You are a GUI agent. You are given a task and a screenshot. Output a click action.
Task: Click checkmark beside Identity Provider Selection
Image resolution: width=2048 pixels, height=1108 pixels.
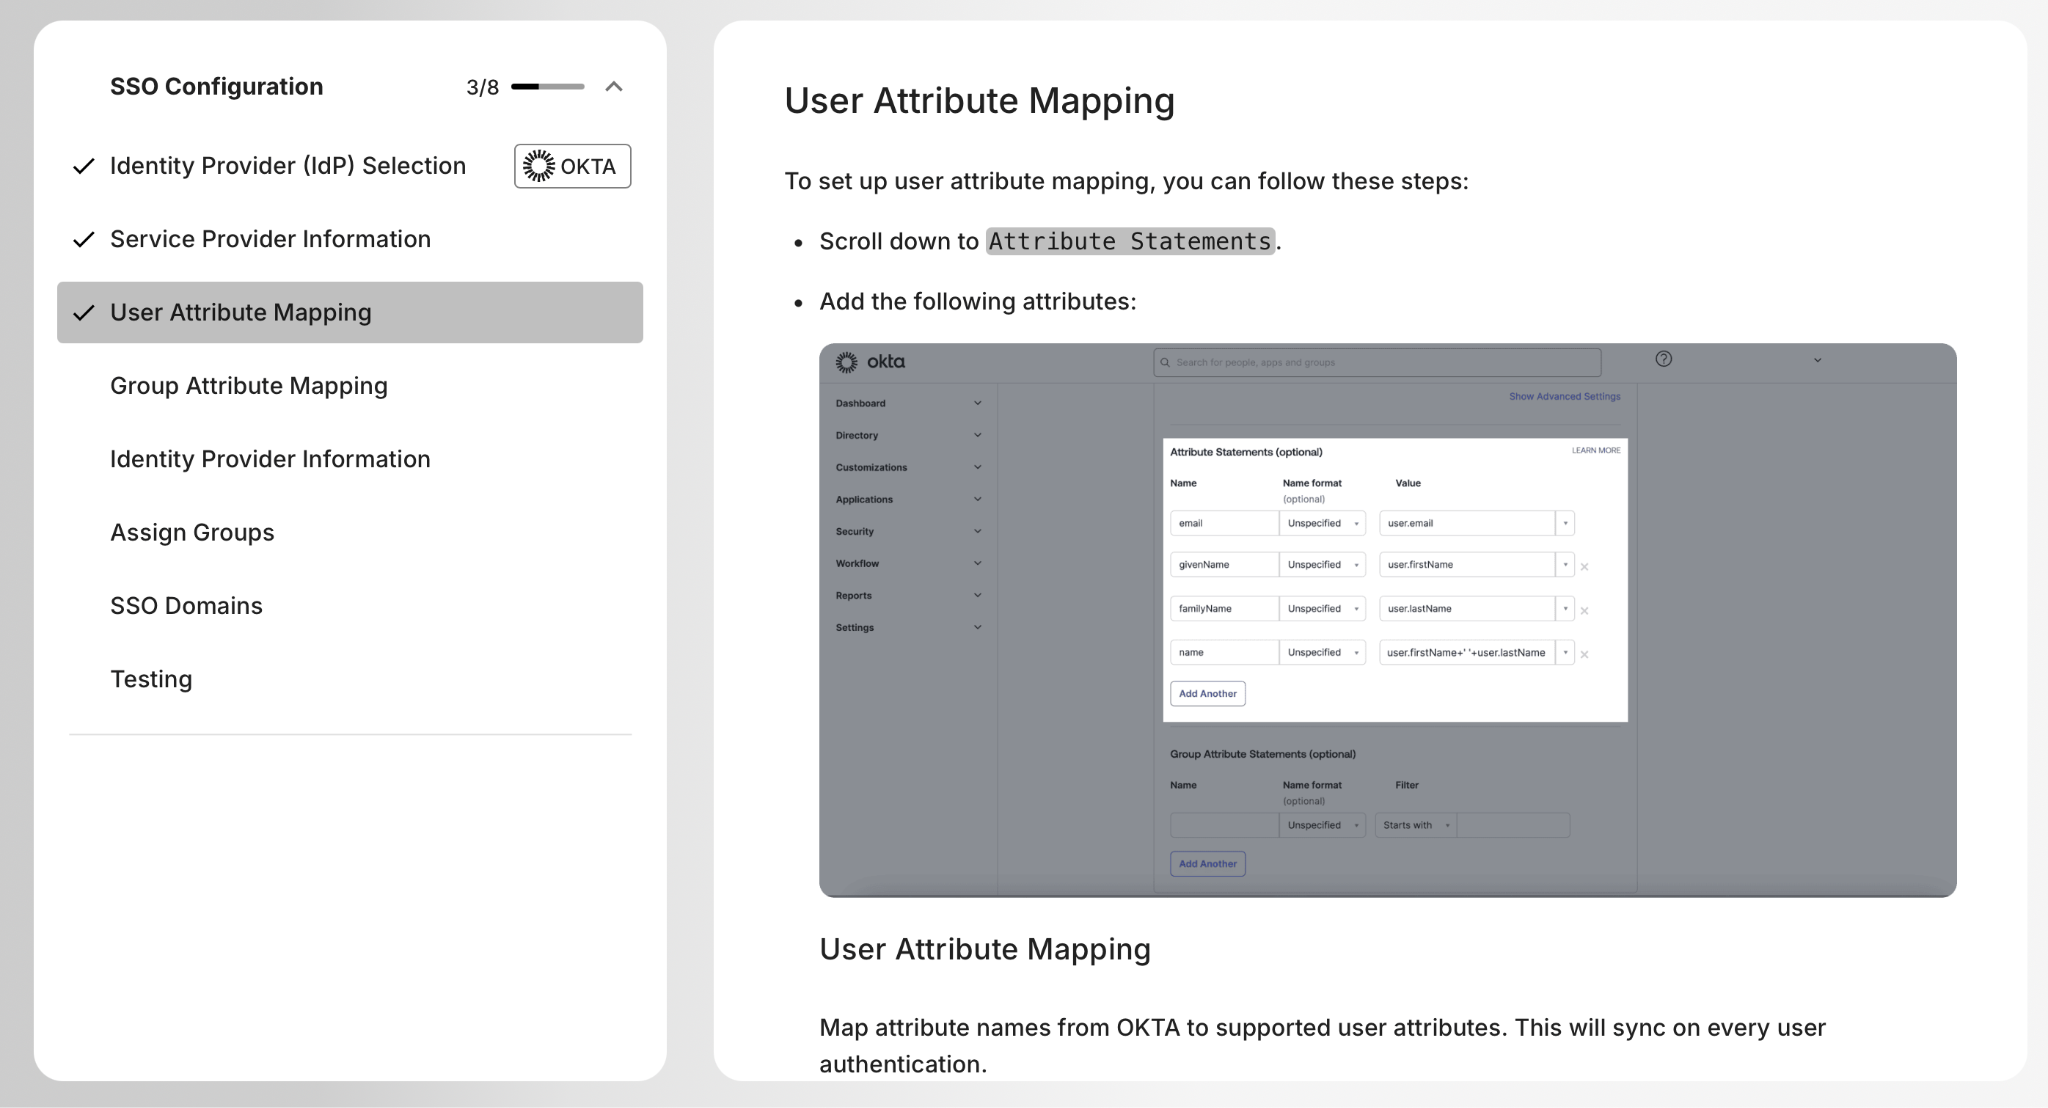point(84,166)
